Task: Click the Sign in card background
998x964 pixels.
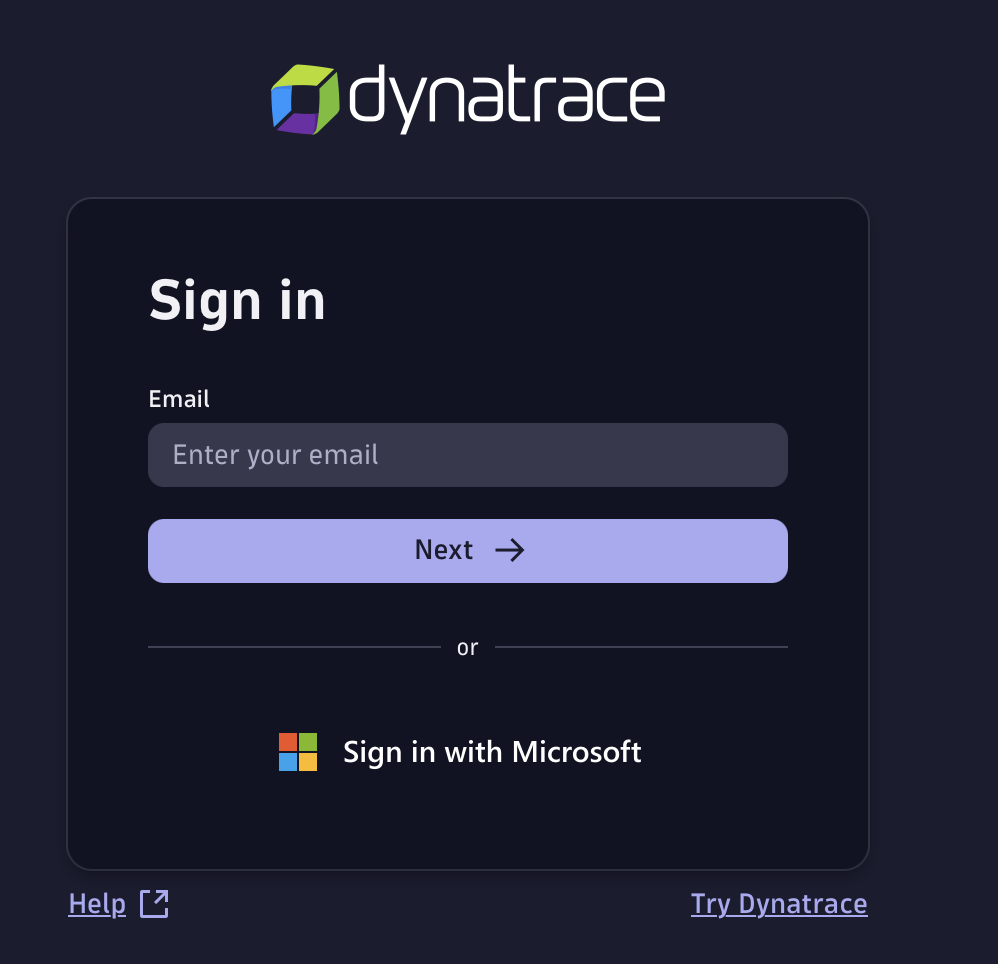Action: pos(467,820)
